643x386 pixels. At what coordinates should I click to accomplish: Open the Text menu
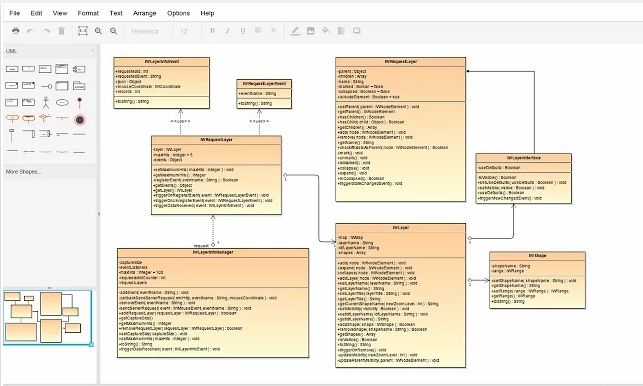pyautogui.click(x=116, y=13)
